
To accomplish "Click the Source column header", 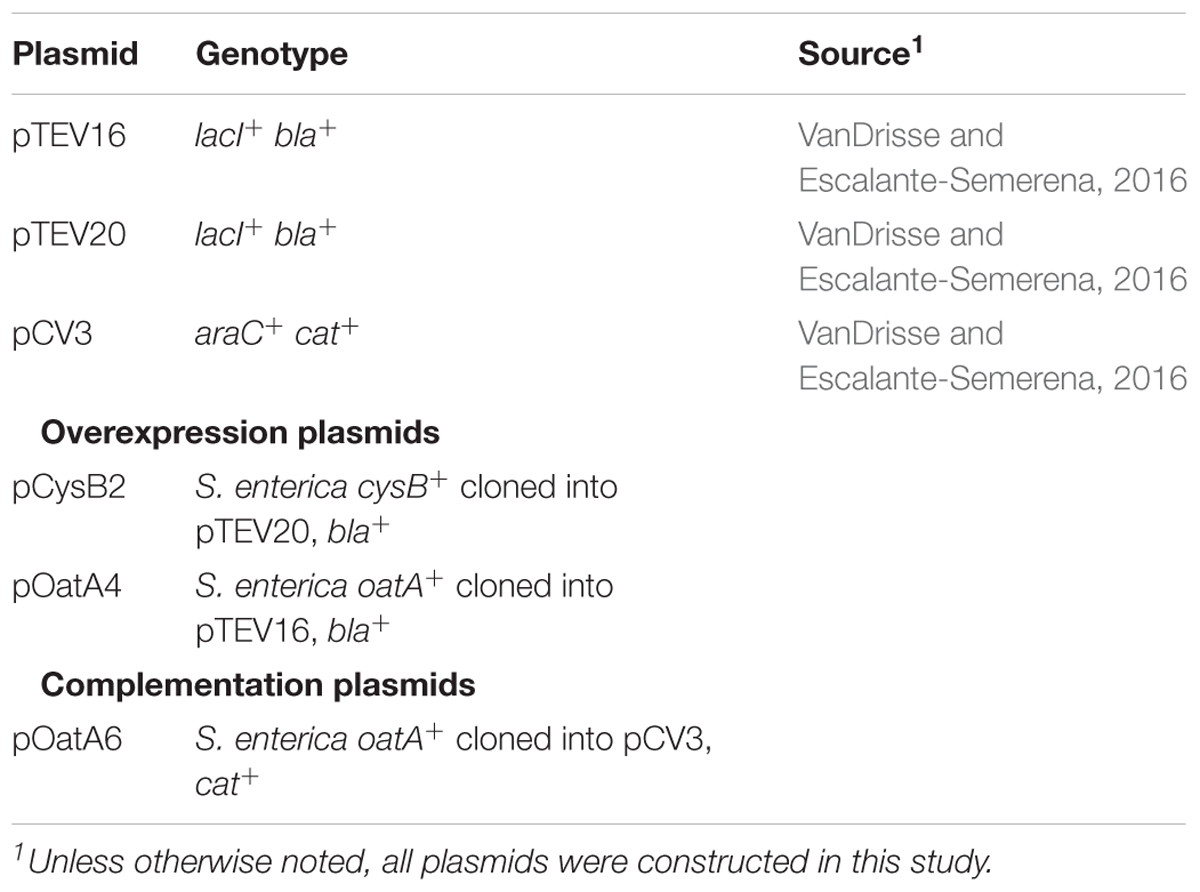I will click(860, 52).
